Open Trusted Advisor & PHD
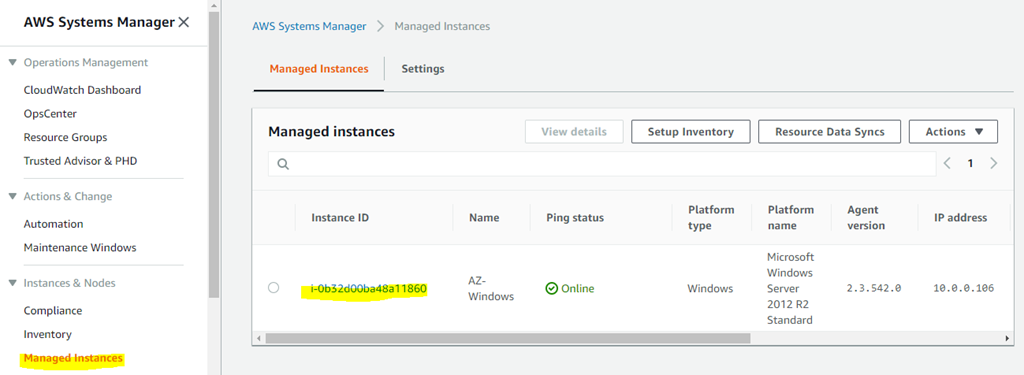The width and height of the screenshot is (1024, 375). pyautogui.click(x=80, y=161)
